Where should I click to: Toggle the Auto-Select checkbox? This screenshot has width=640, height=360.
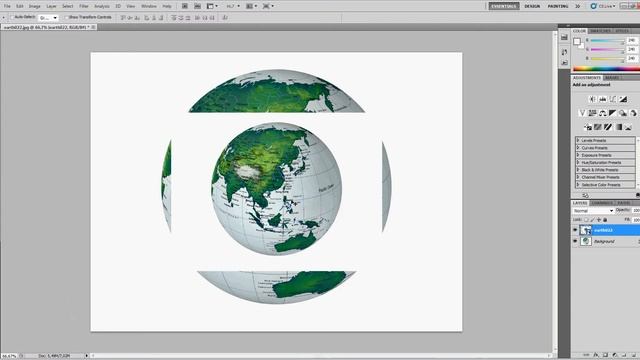click(x=12, y=17)
